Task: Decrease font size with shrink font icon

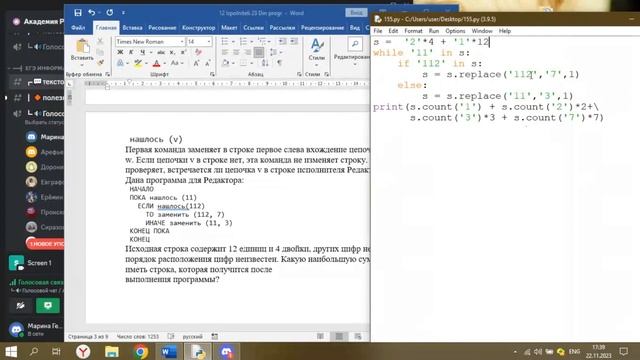Action: coord(207,63)
